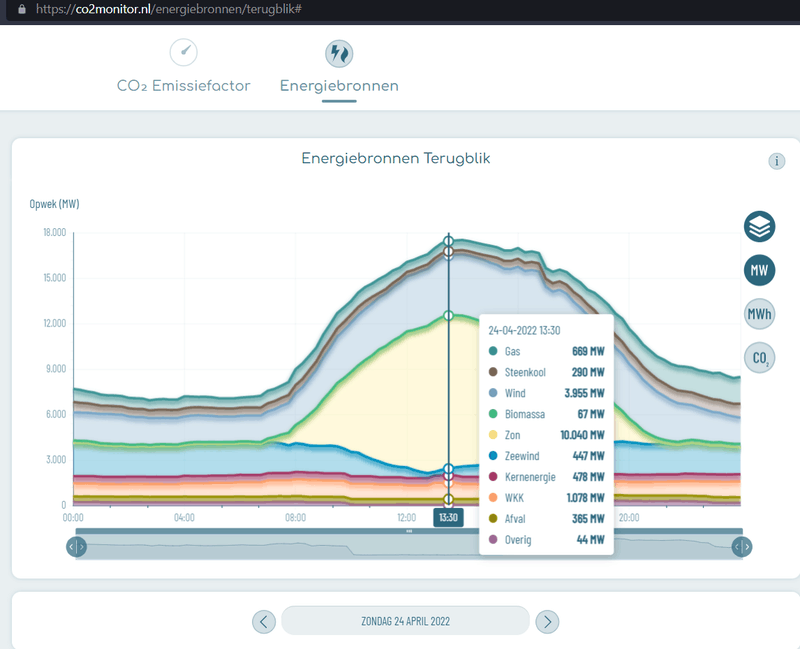
Task: Click the 'Energiebronnen Terugblik' chart title
Action: (x=396, y=159)
